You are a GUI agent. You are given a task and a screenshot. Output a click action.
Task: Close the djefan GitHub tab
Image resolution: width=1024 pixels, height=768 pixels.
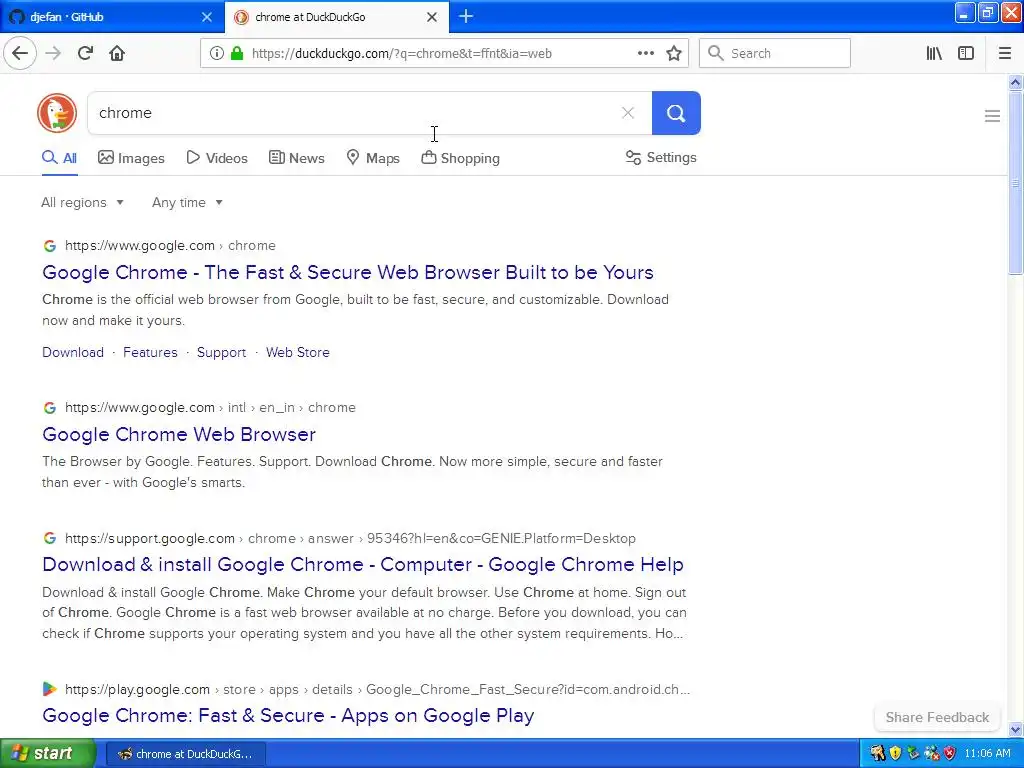click(206, 17)
